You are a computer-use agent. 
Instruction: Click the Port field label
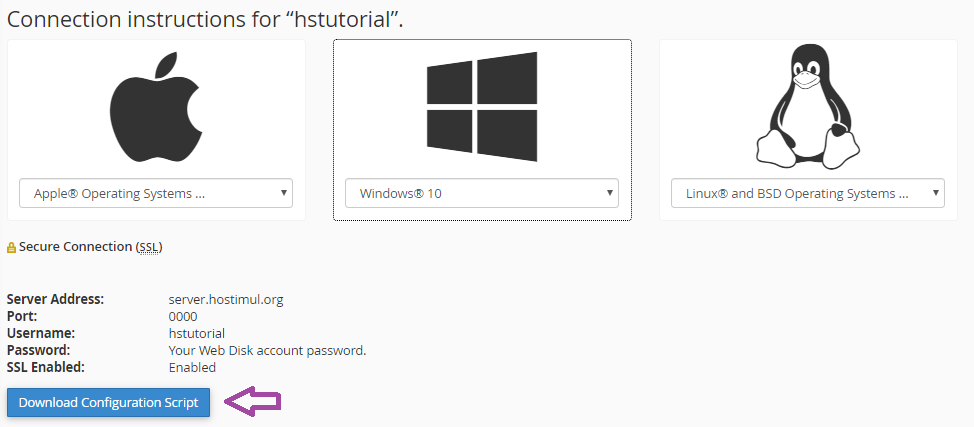click(x=21, y=316)
